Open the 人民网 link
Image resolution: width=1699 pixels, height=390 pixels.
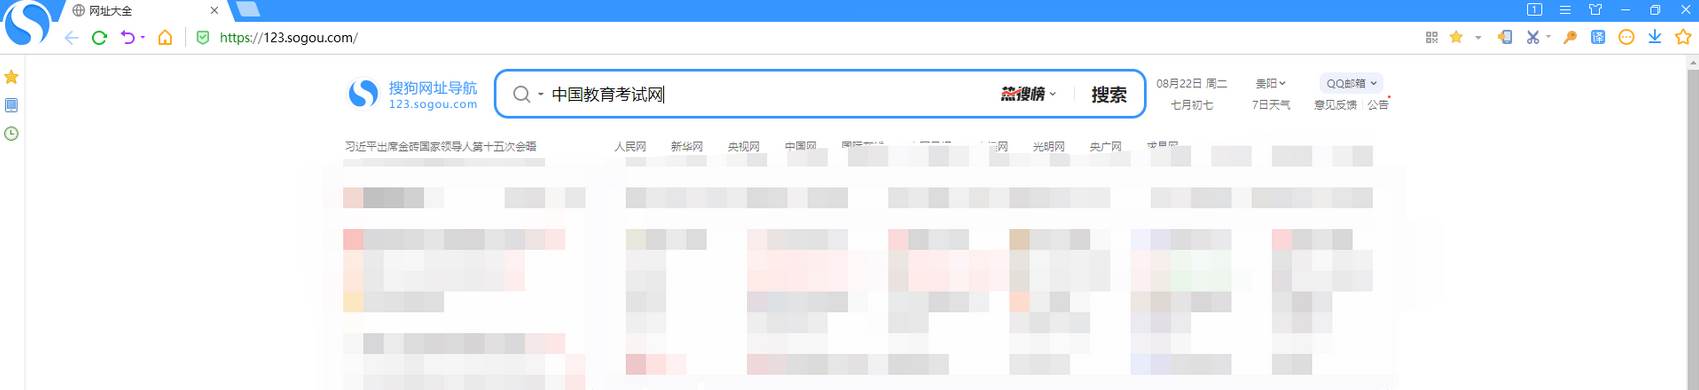tap(630, 146)
